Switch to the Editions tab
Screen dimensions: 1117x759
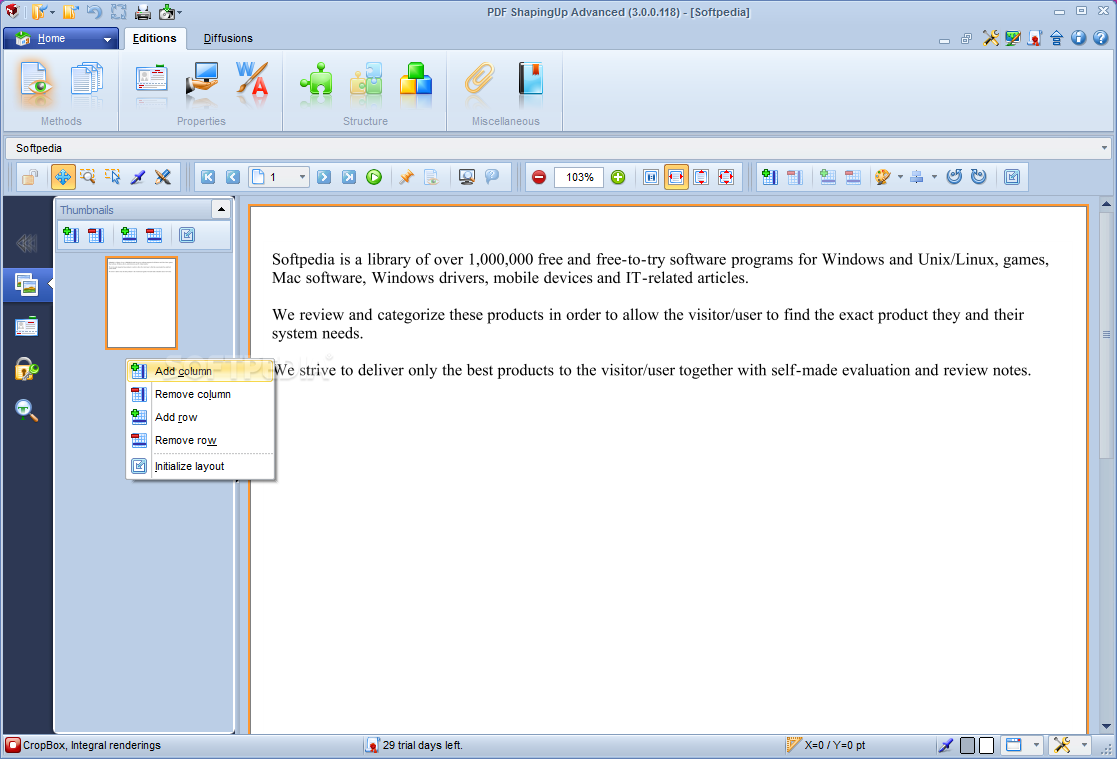pos(155,38)
